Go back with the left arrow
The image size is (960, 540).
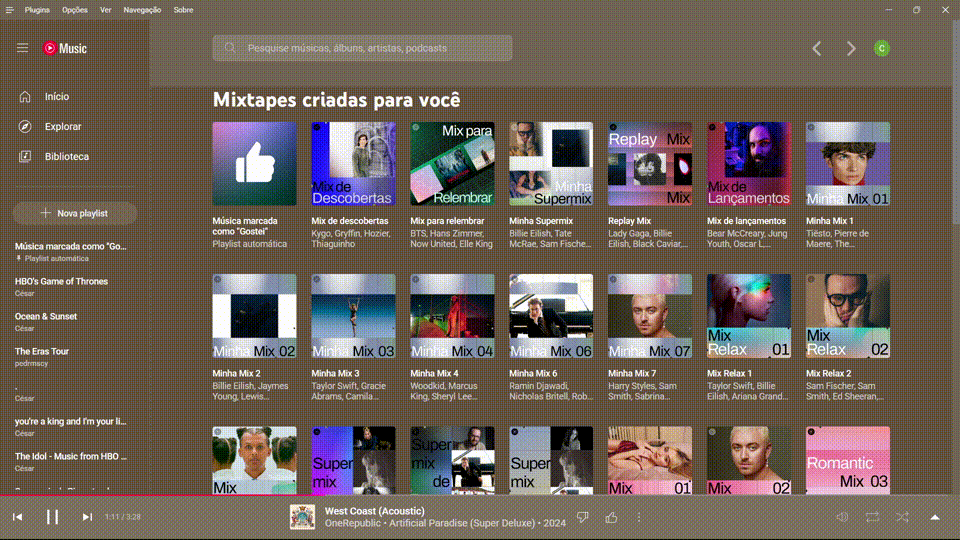point(817,48)
